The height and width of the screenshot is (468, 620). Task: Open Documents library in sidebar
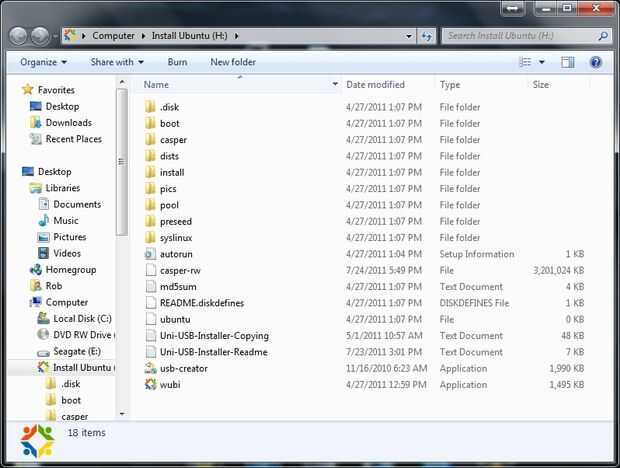(x=70, y=204)
